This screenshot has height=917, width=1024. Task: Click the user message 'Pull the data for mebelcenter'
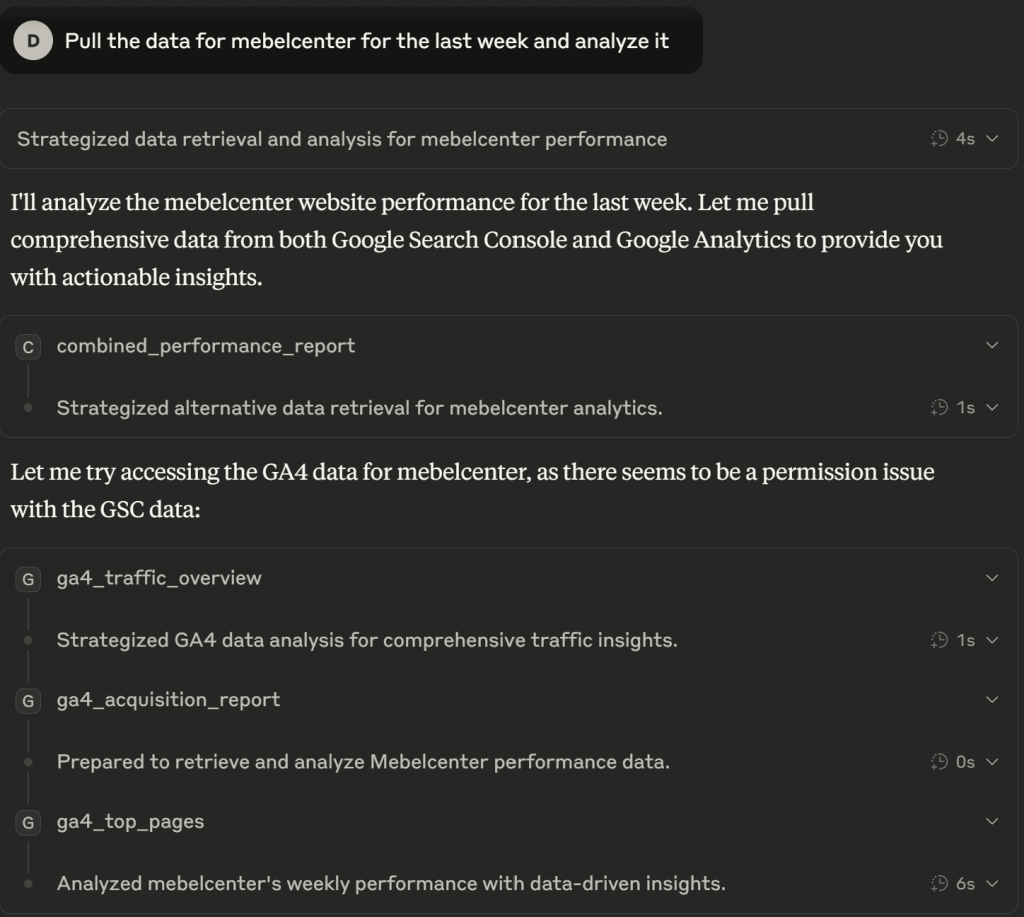pyautogui.click(x=367, y=41)
